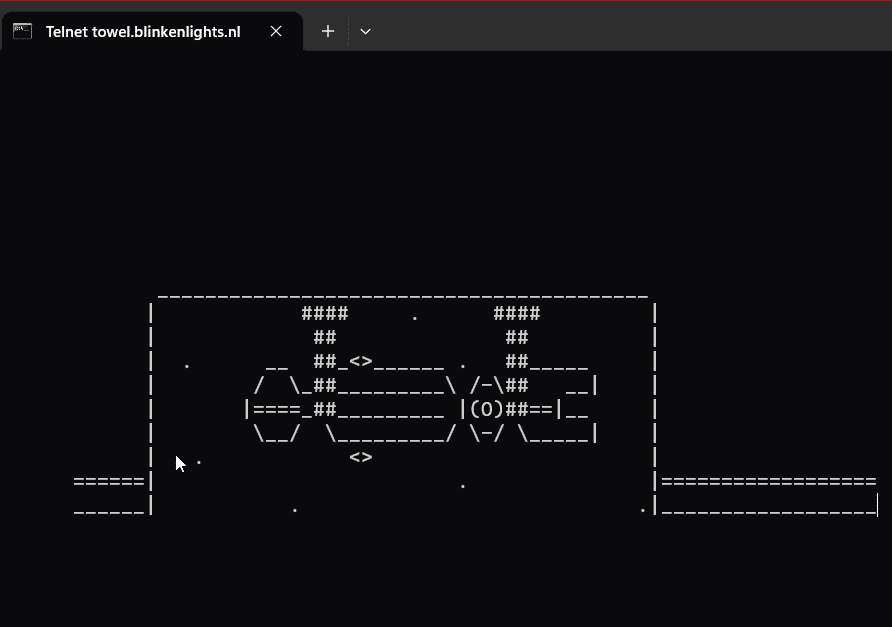Viewport: 892px width, 627px height.
Task: Close the Telnet towel.blinkenlights.nl tab
Action: 276,31
